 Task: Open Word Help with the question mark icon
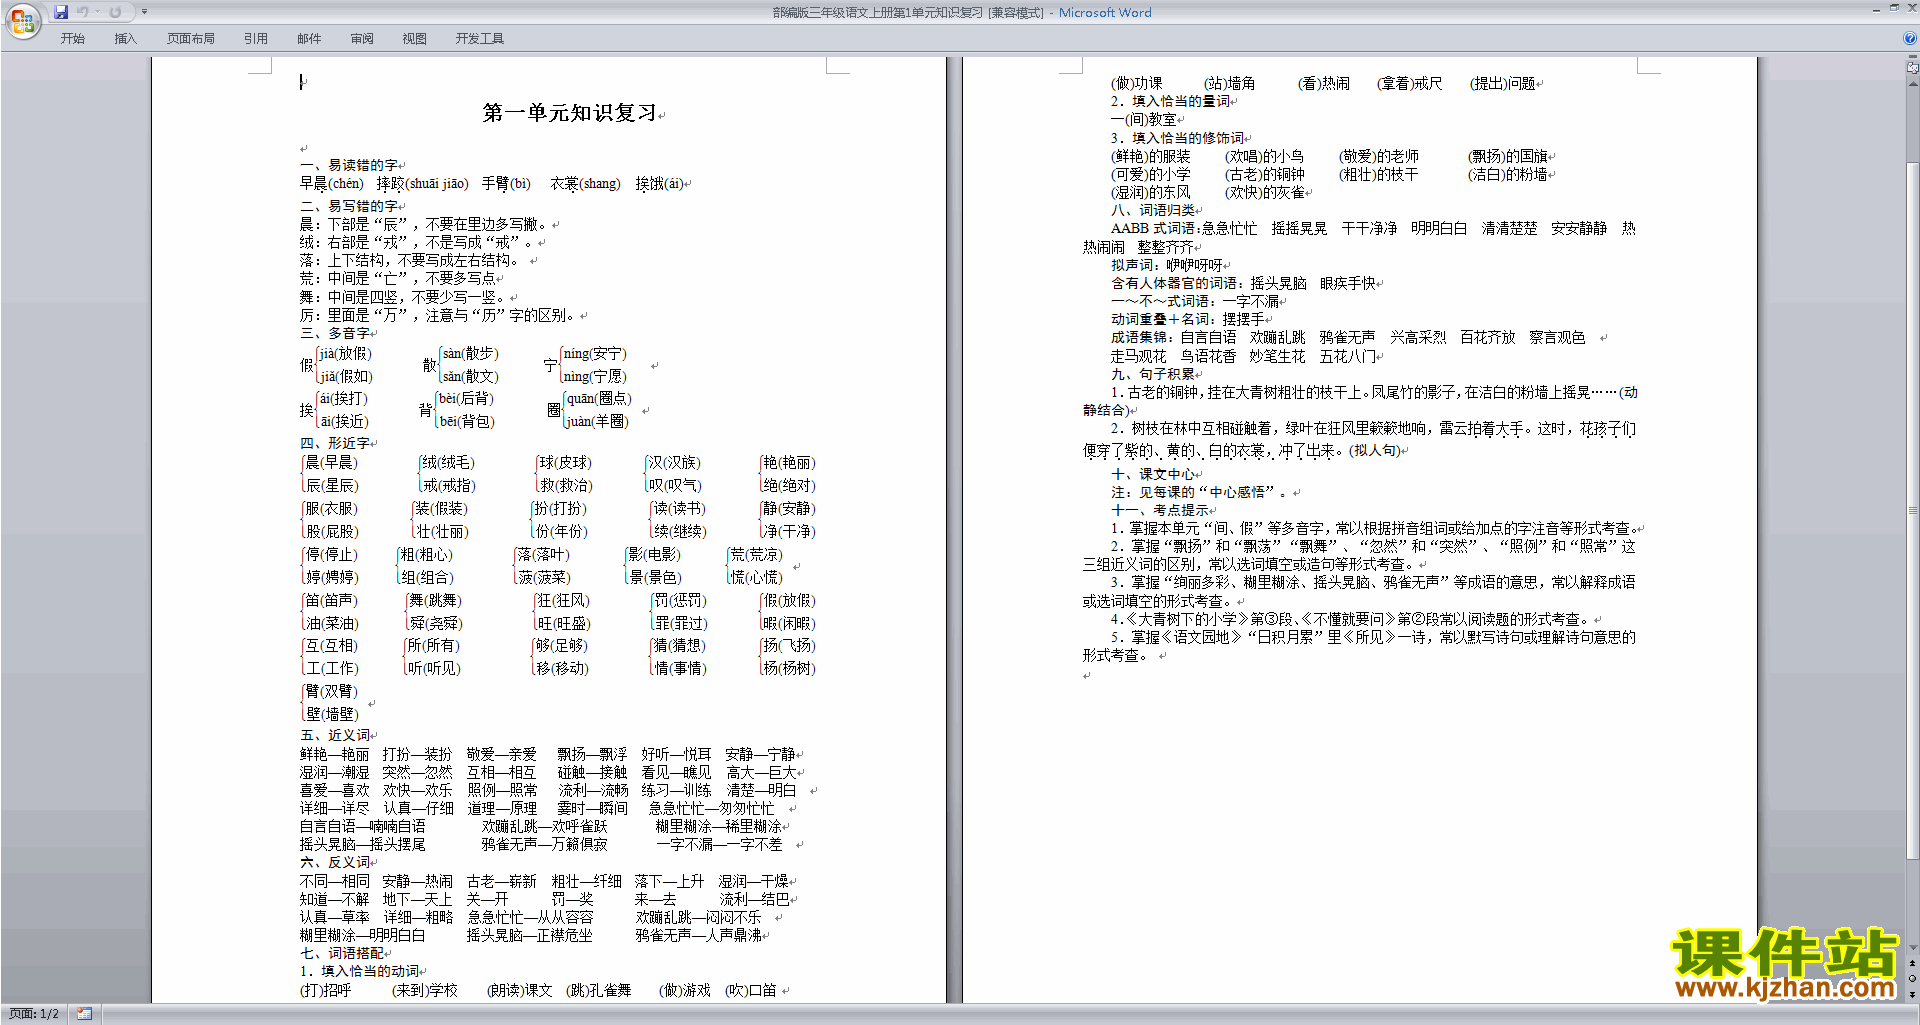coord(1910,38)
